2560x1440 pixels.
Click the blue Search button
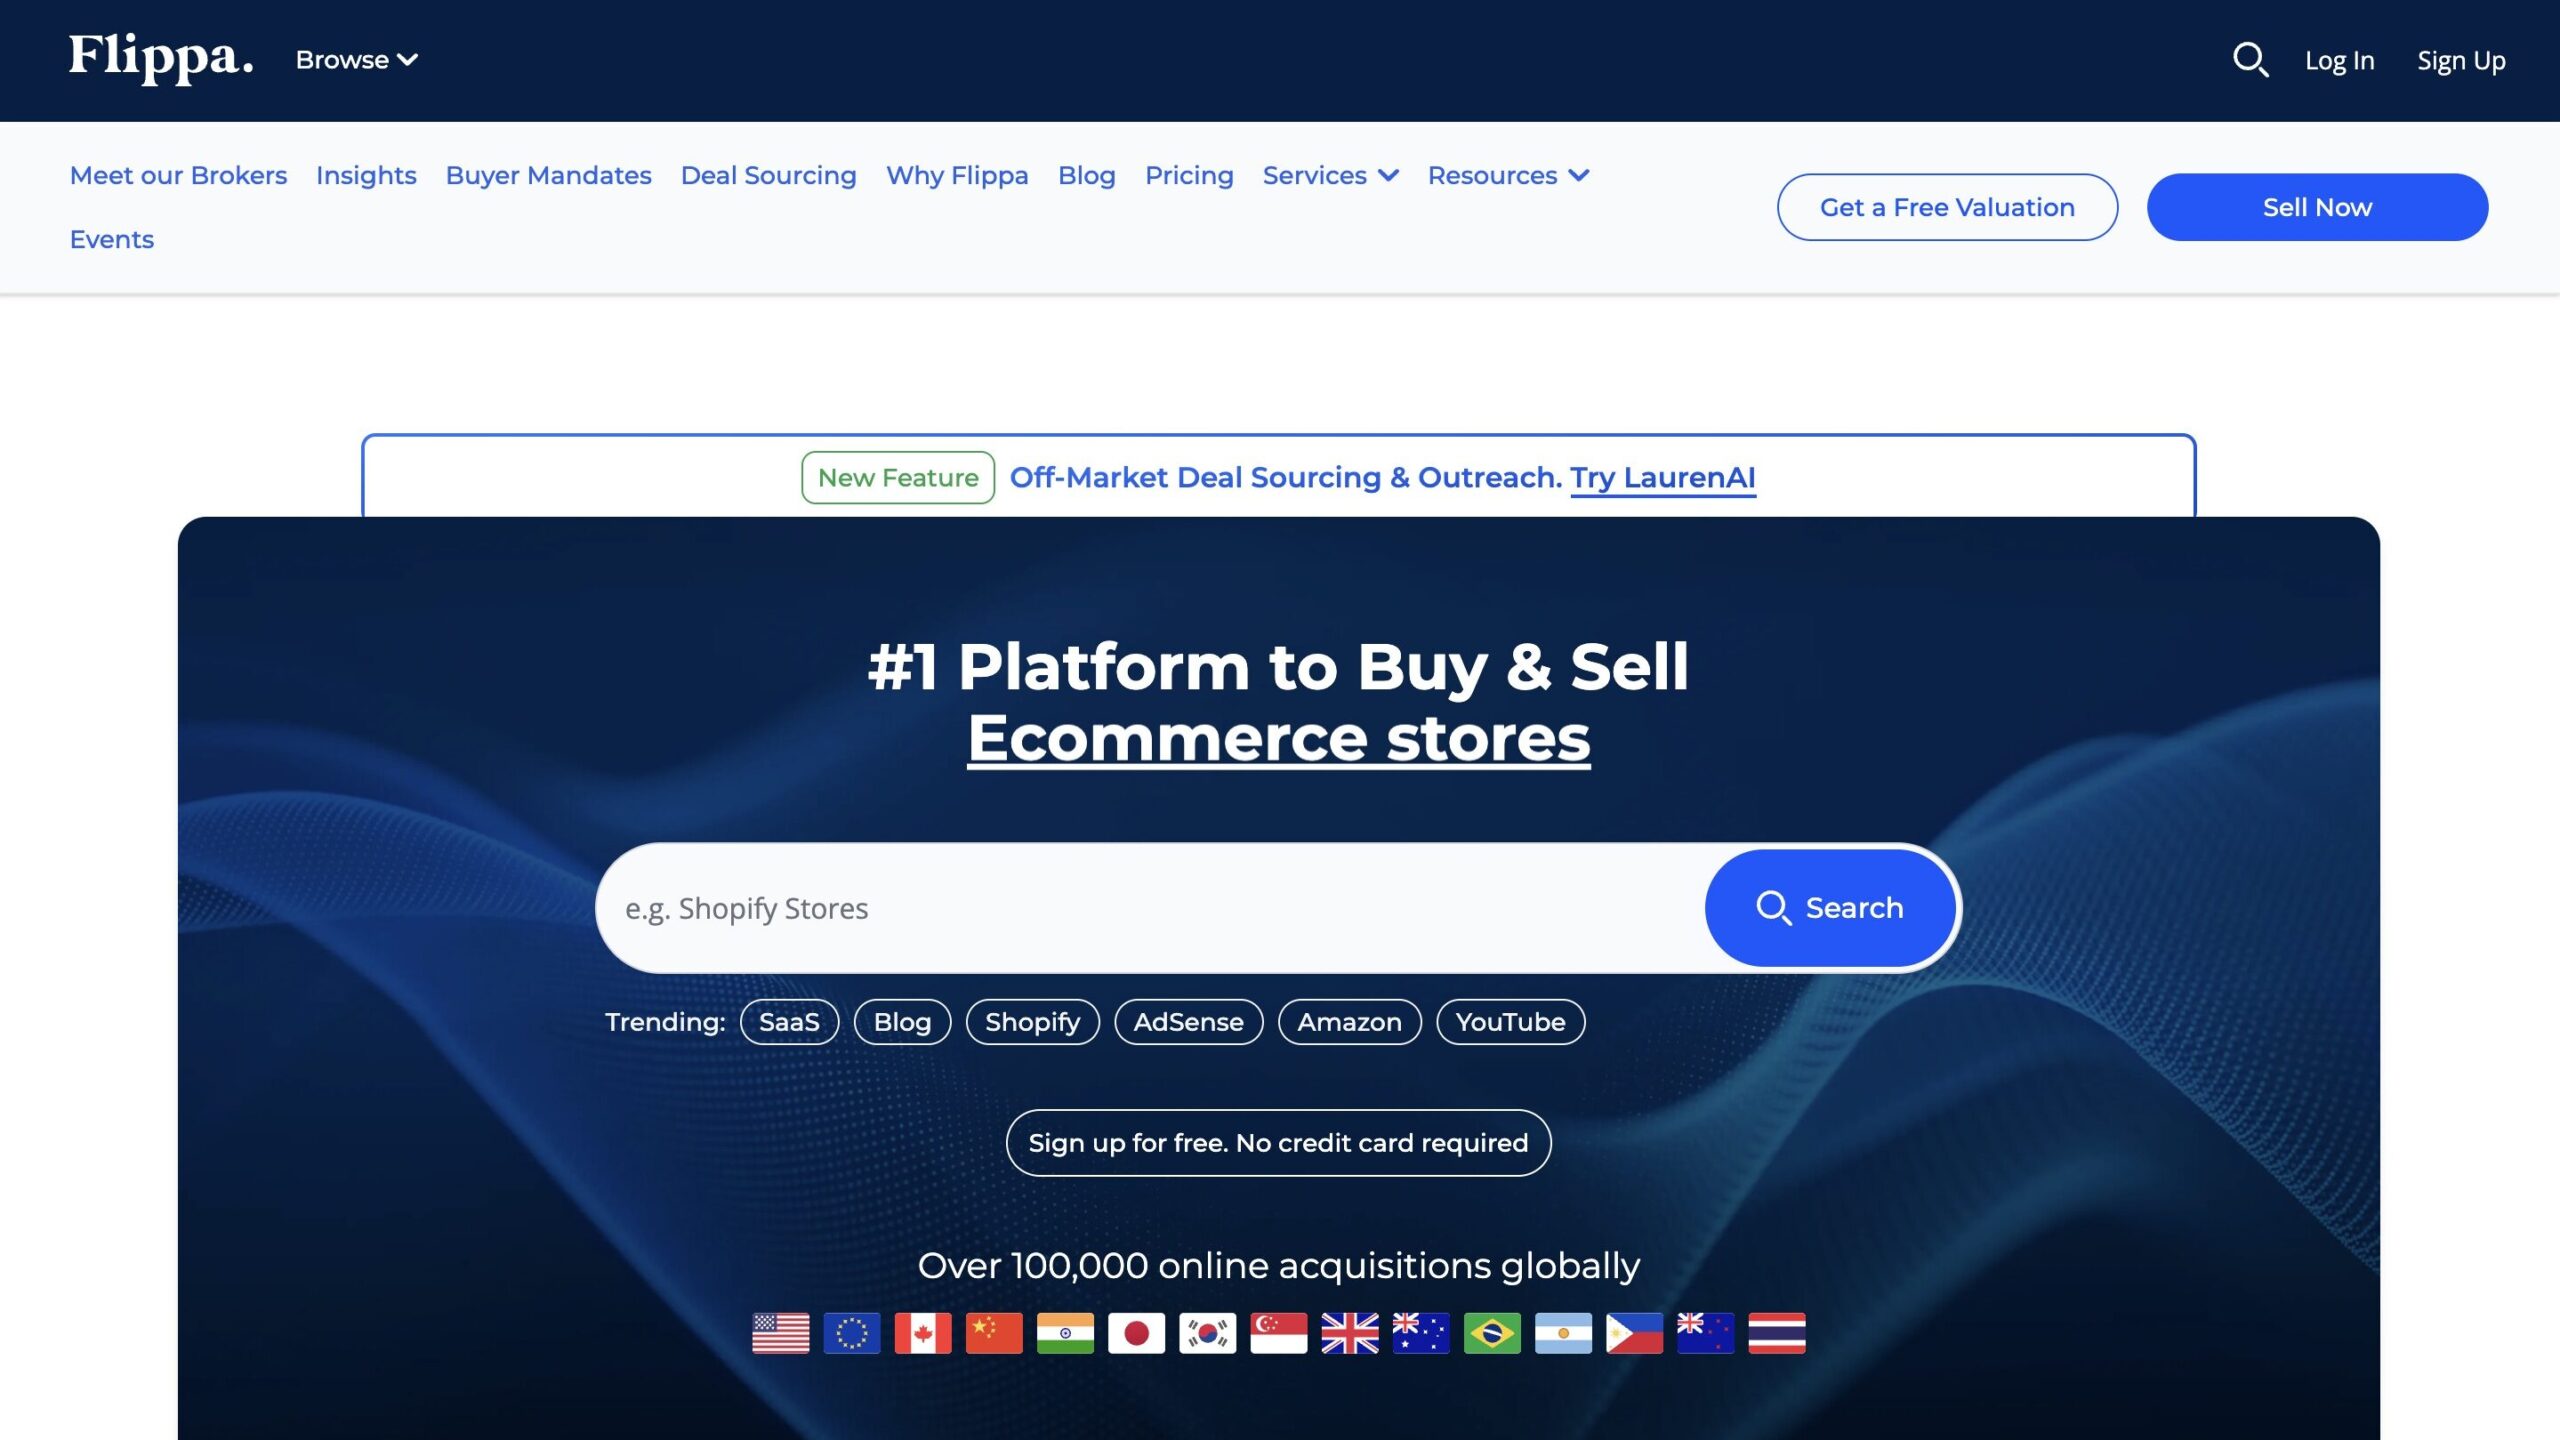point(1829,908)
